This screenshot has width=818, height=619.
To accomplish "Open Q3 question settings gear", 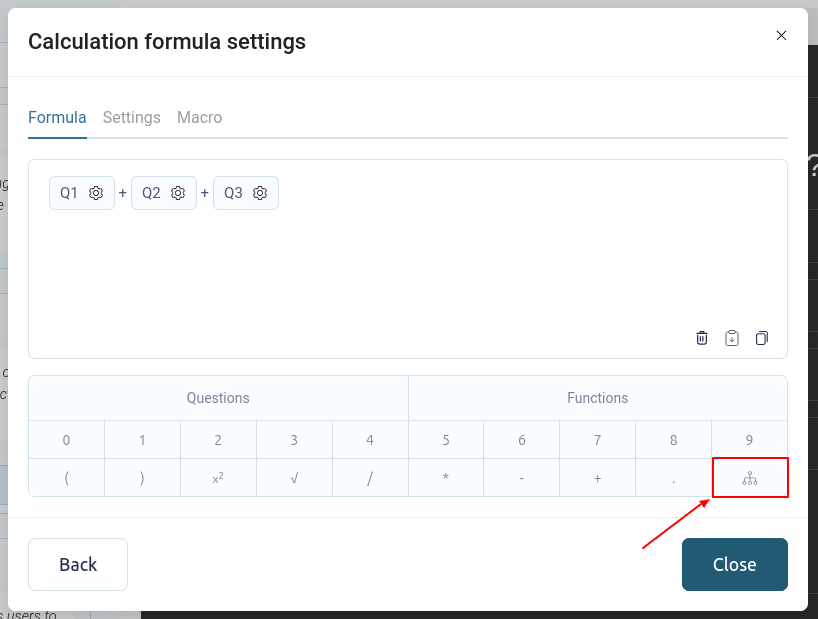I will (260, 193).
